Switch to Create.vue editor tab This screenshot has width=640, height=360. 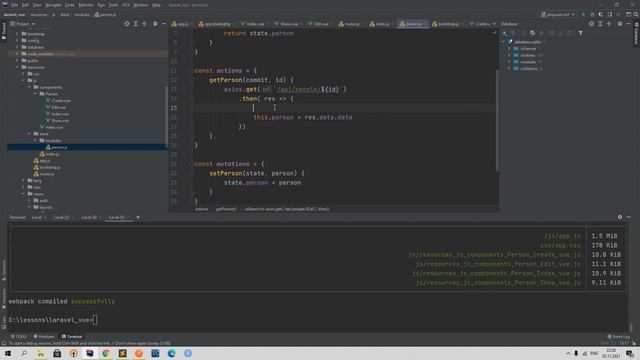point(480,24)
